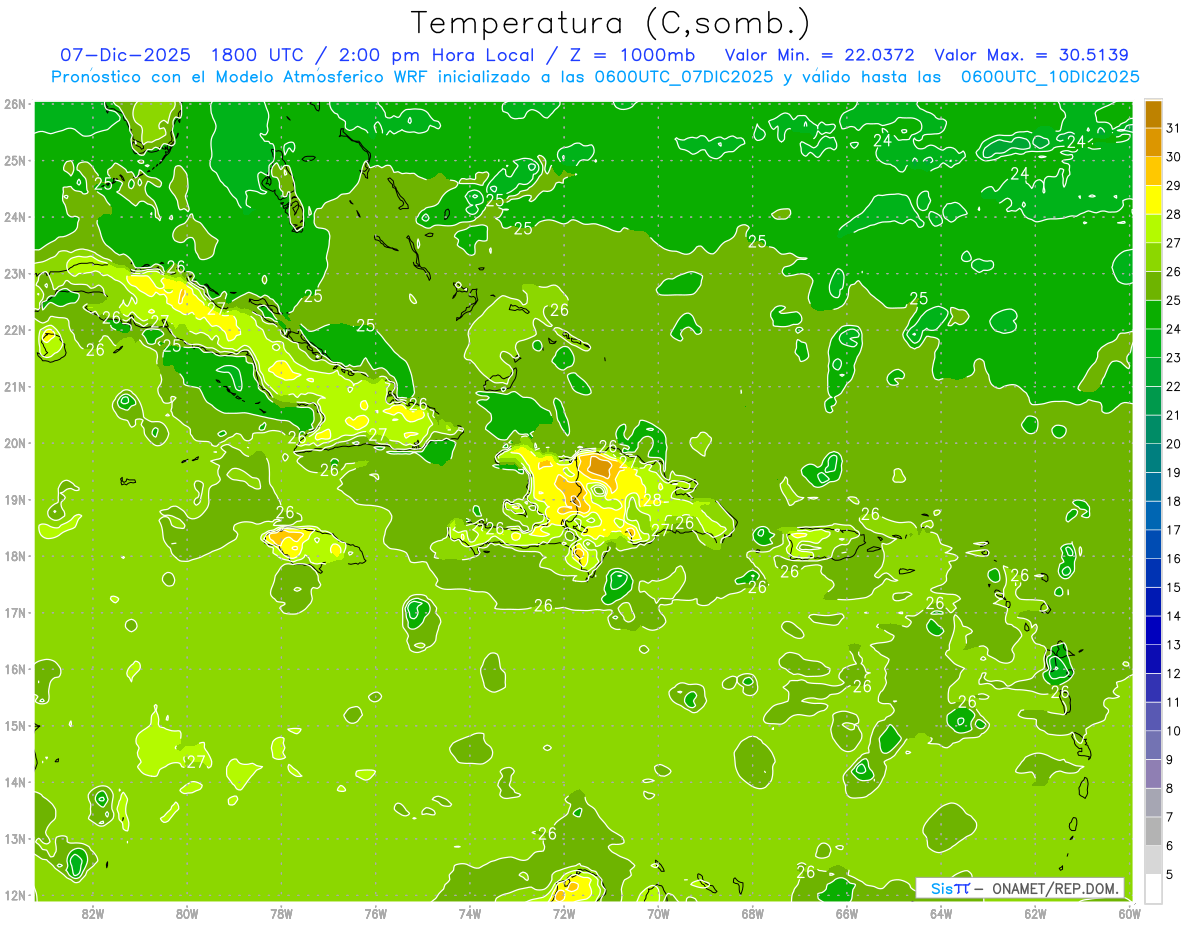Click the "15N" latitude axis label

tap(15, 725)
